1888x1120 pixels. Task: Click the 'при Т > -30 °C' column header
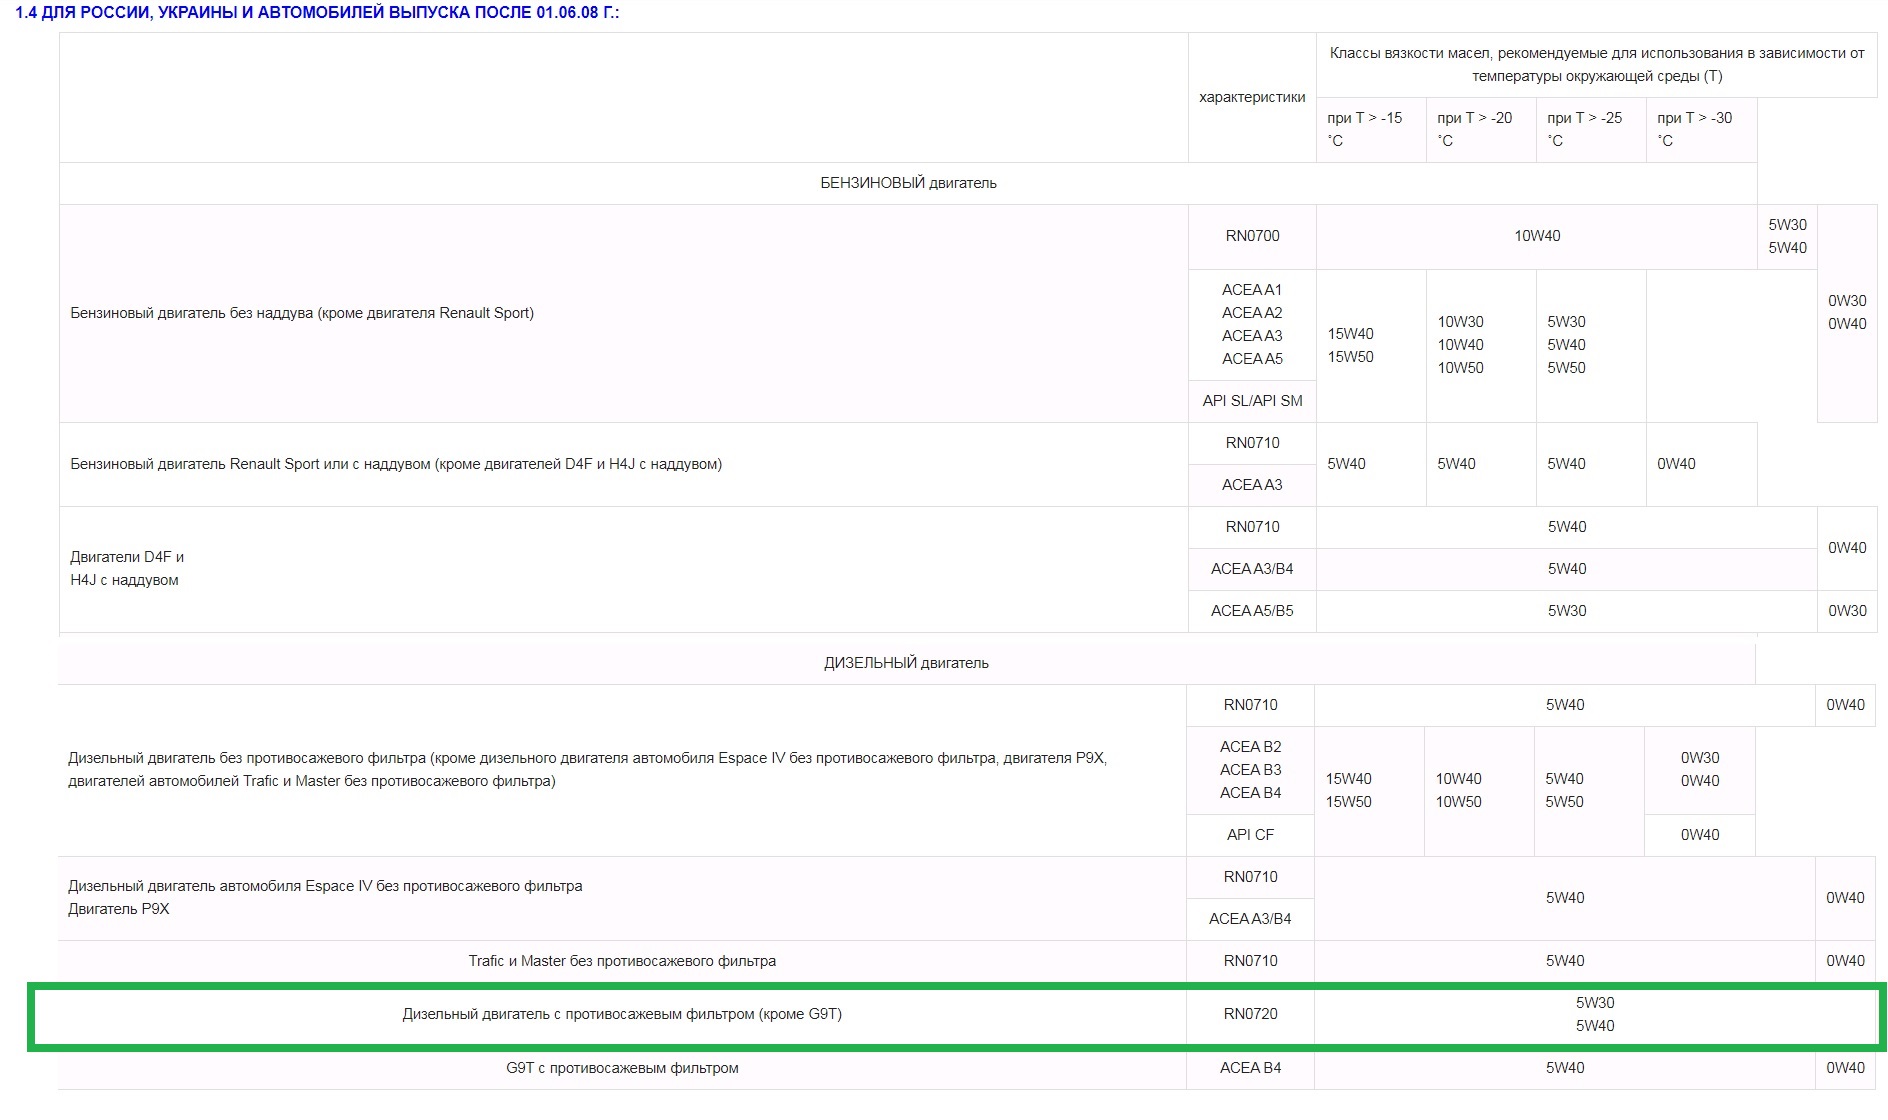(1701, 129)
